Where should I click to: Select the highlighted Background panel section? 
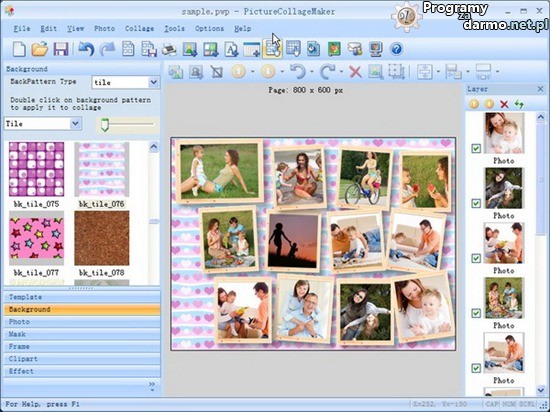(x=82, y=309)
